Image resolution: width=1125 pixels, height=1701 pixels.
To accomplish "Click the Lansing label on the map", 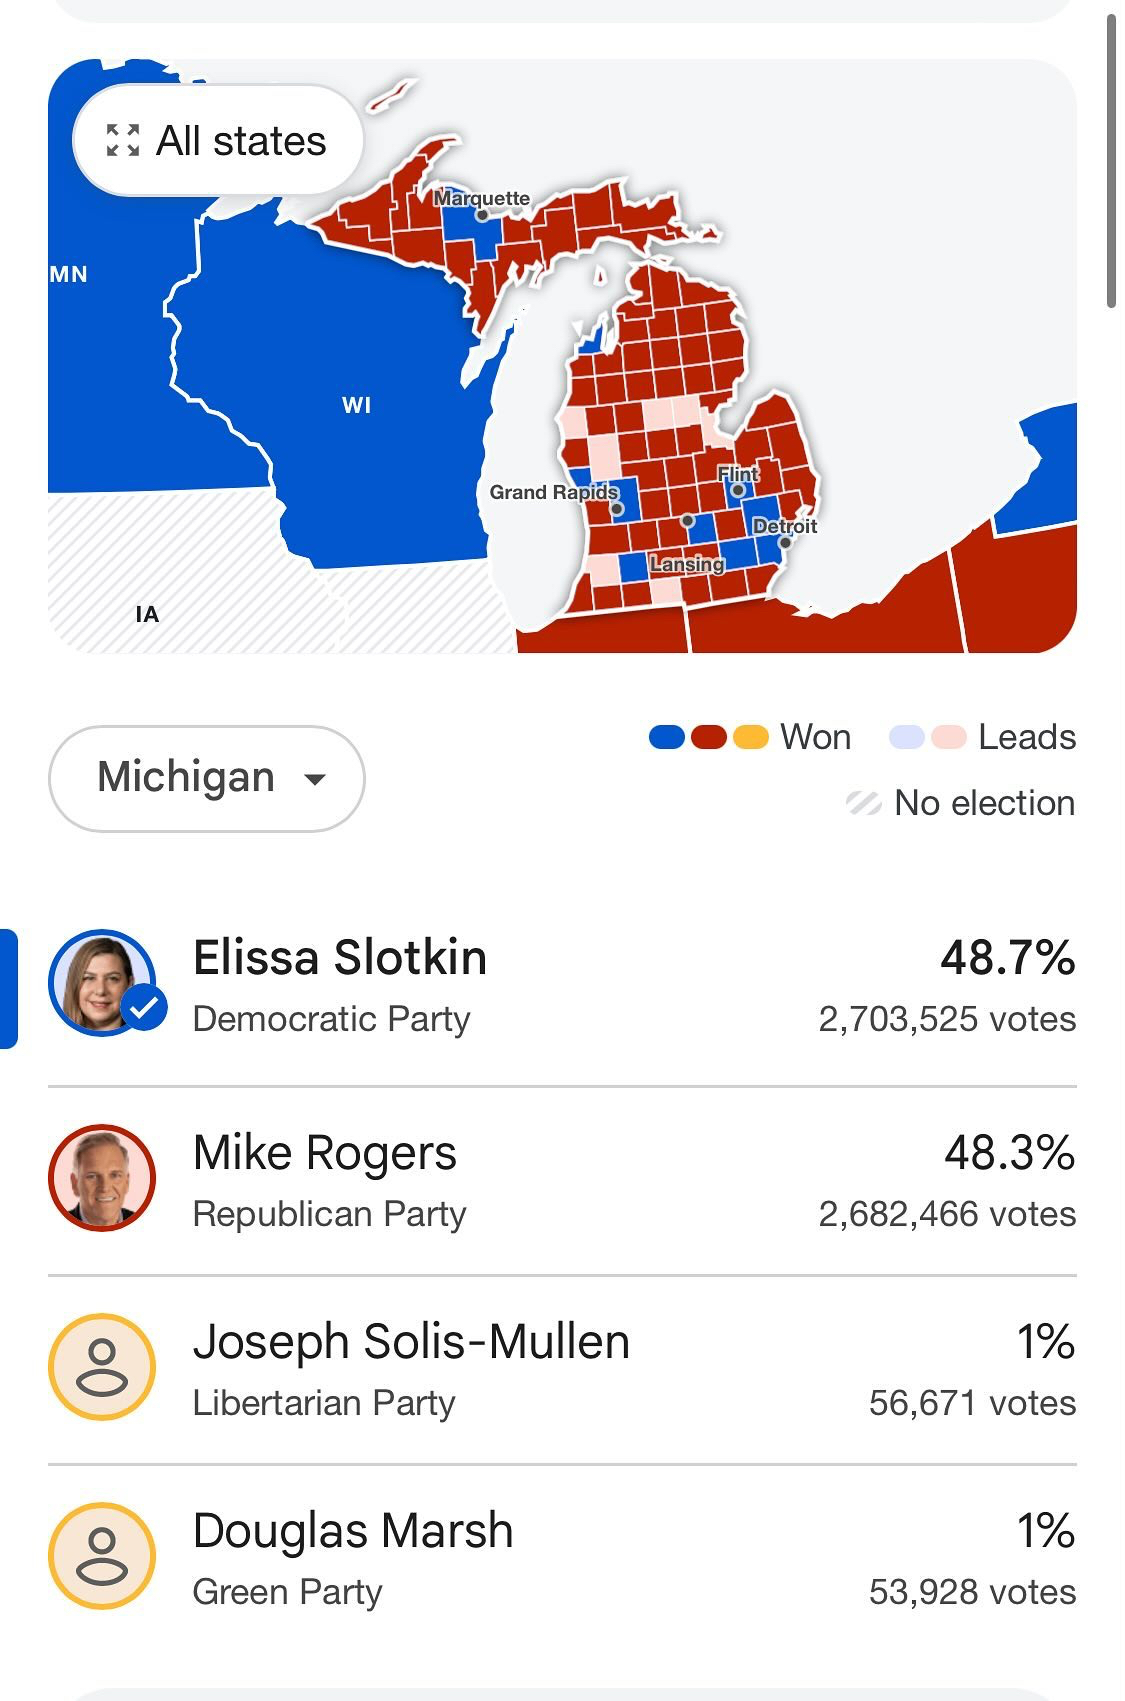I will coord(687,564).
